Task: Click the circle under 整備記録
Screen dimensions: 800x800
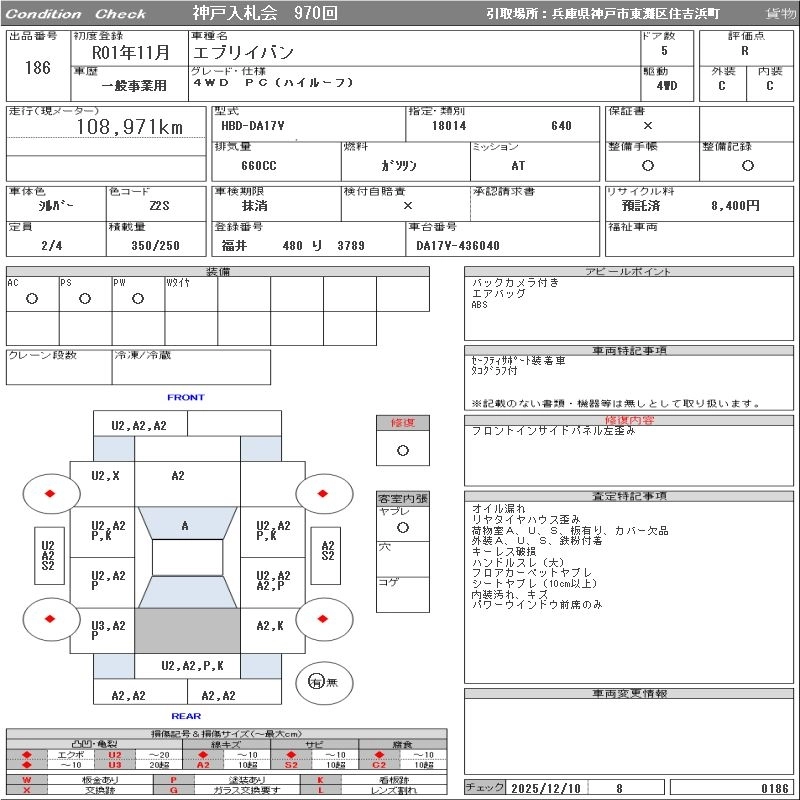Action: 747,165
